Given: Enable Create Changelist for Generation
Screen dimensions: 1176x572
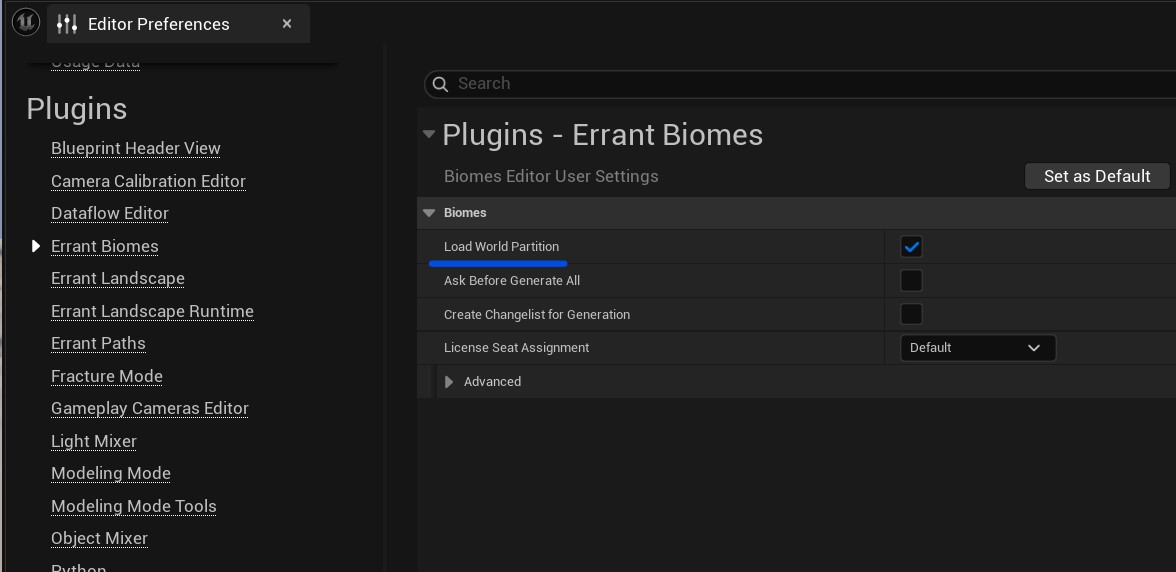Looking at the screenshot, I should (911, 315).
